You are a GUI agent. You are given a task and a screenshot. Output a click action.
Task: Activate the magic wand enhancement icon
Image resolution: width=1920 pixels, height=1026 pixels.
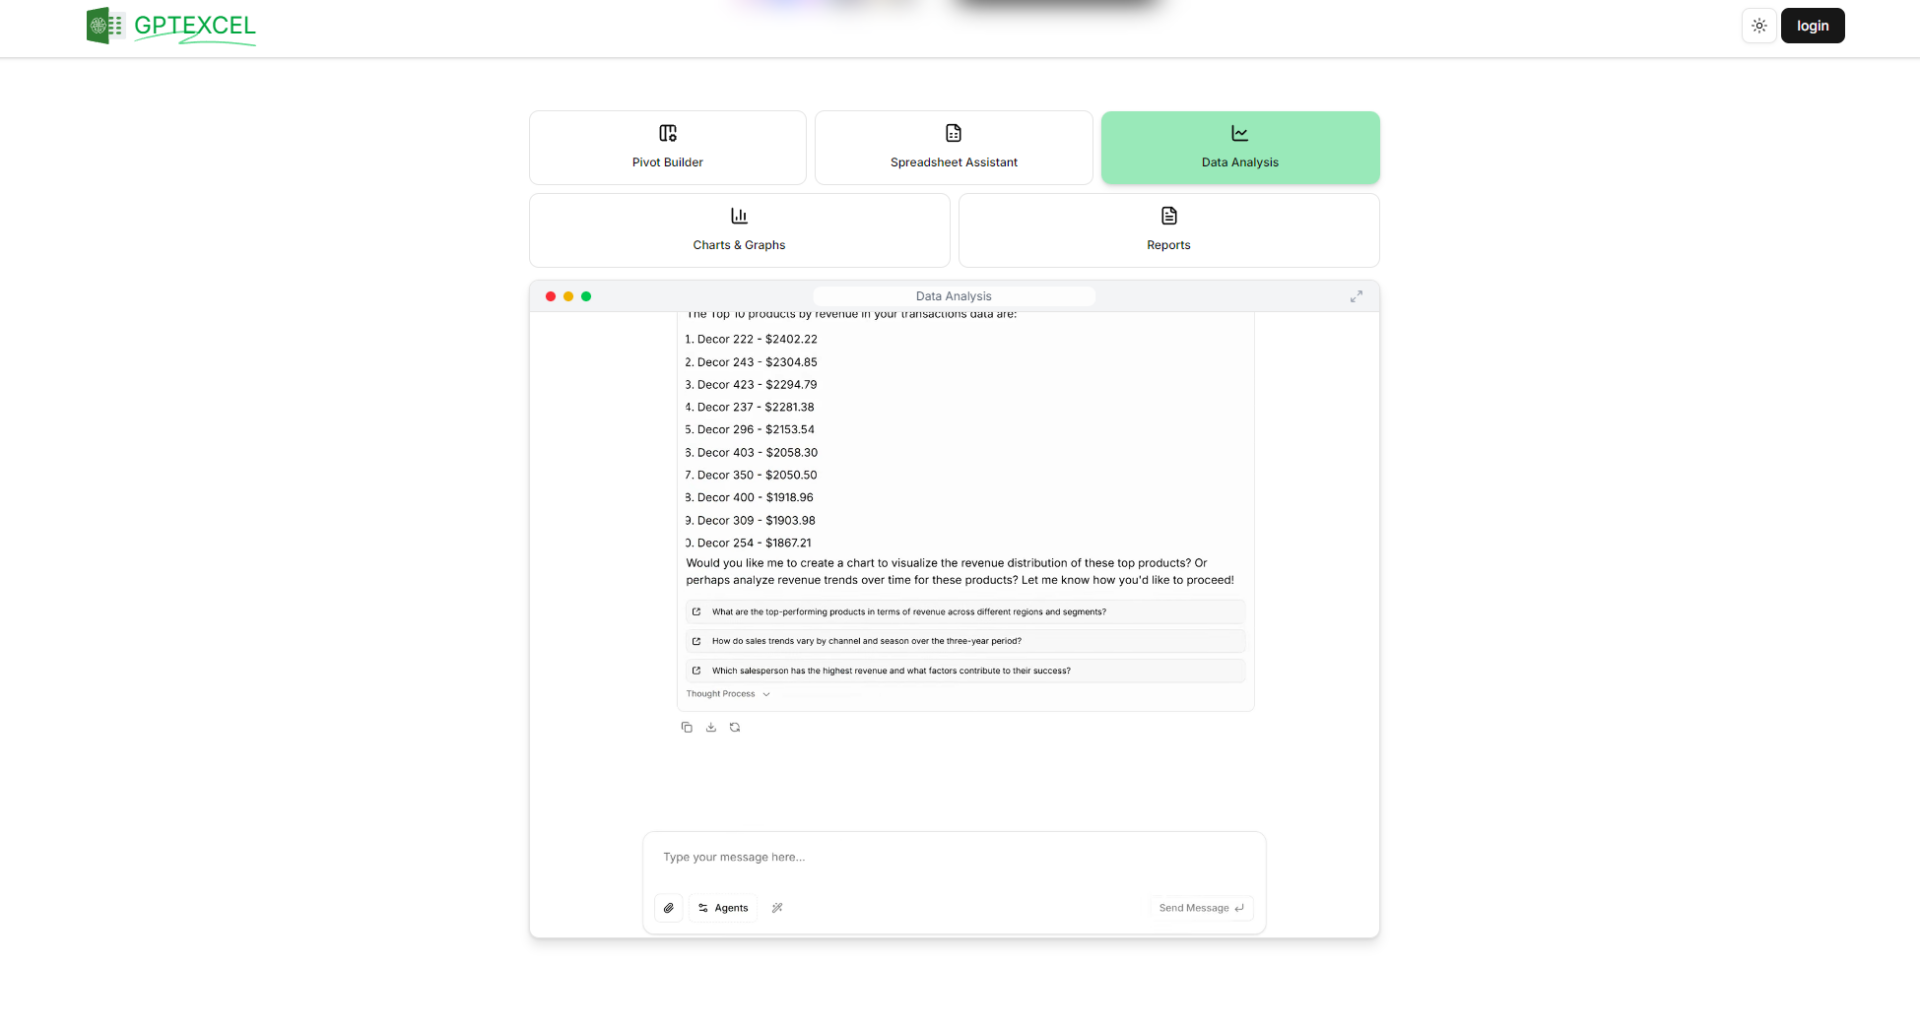(777, 908)
